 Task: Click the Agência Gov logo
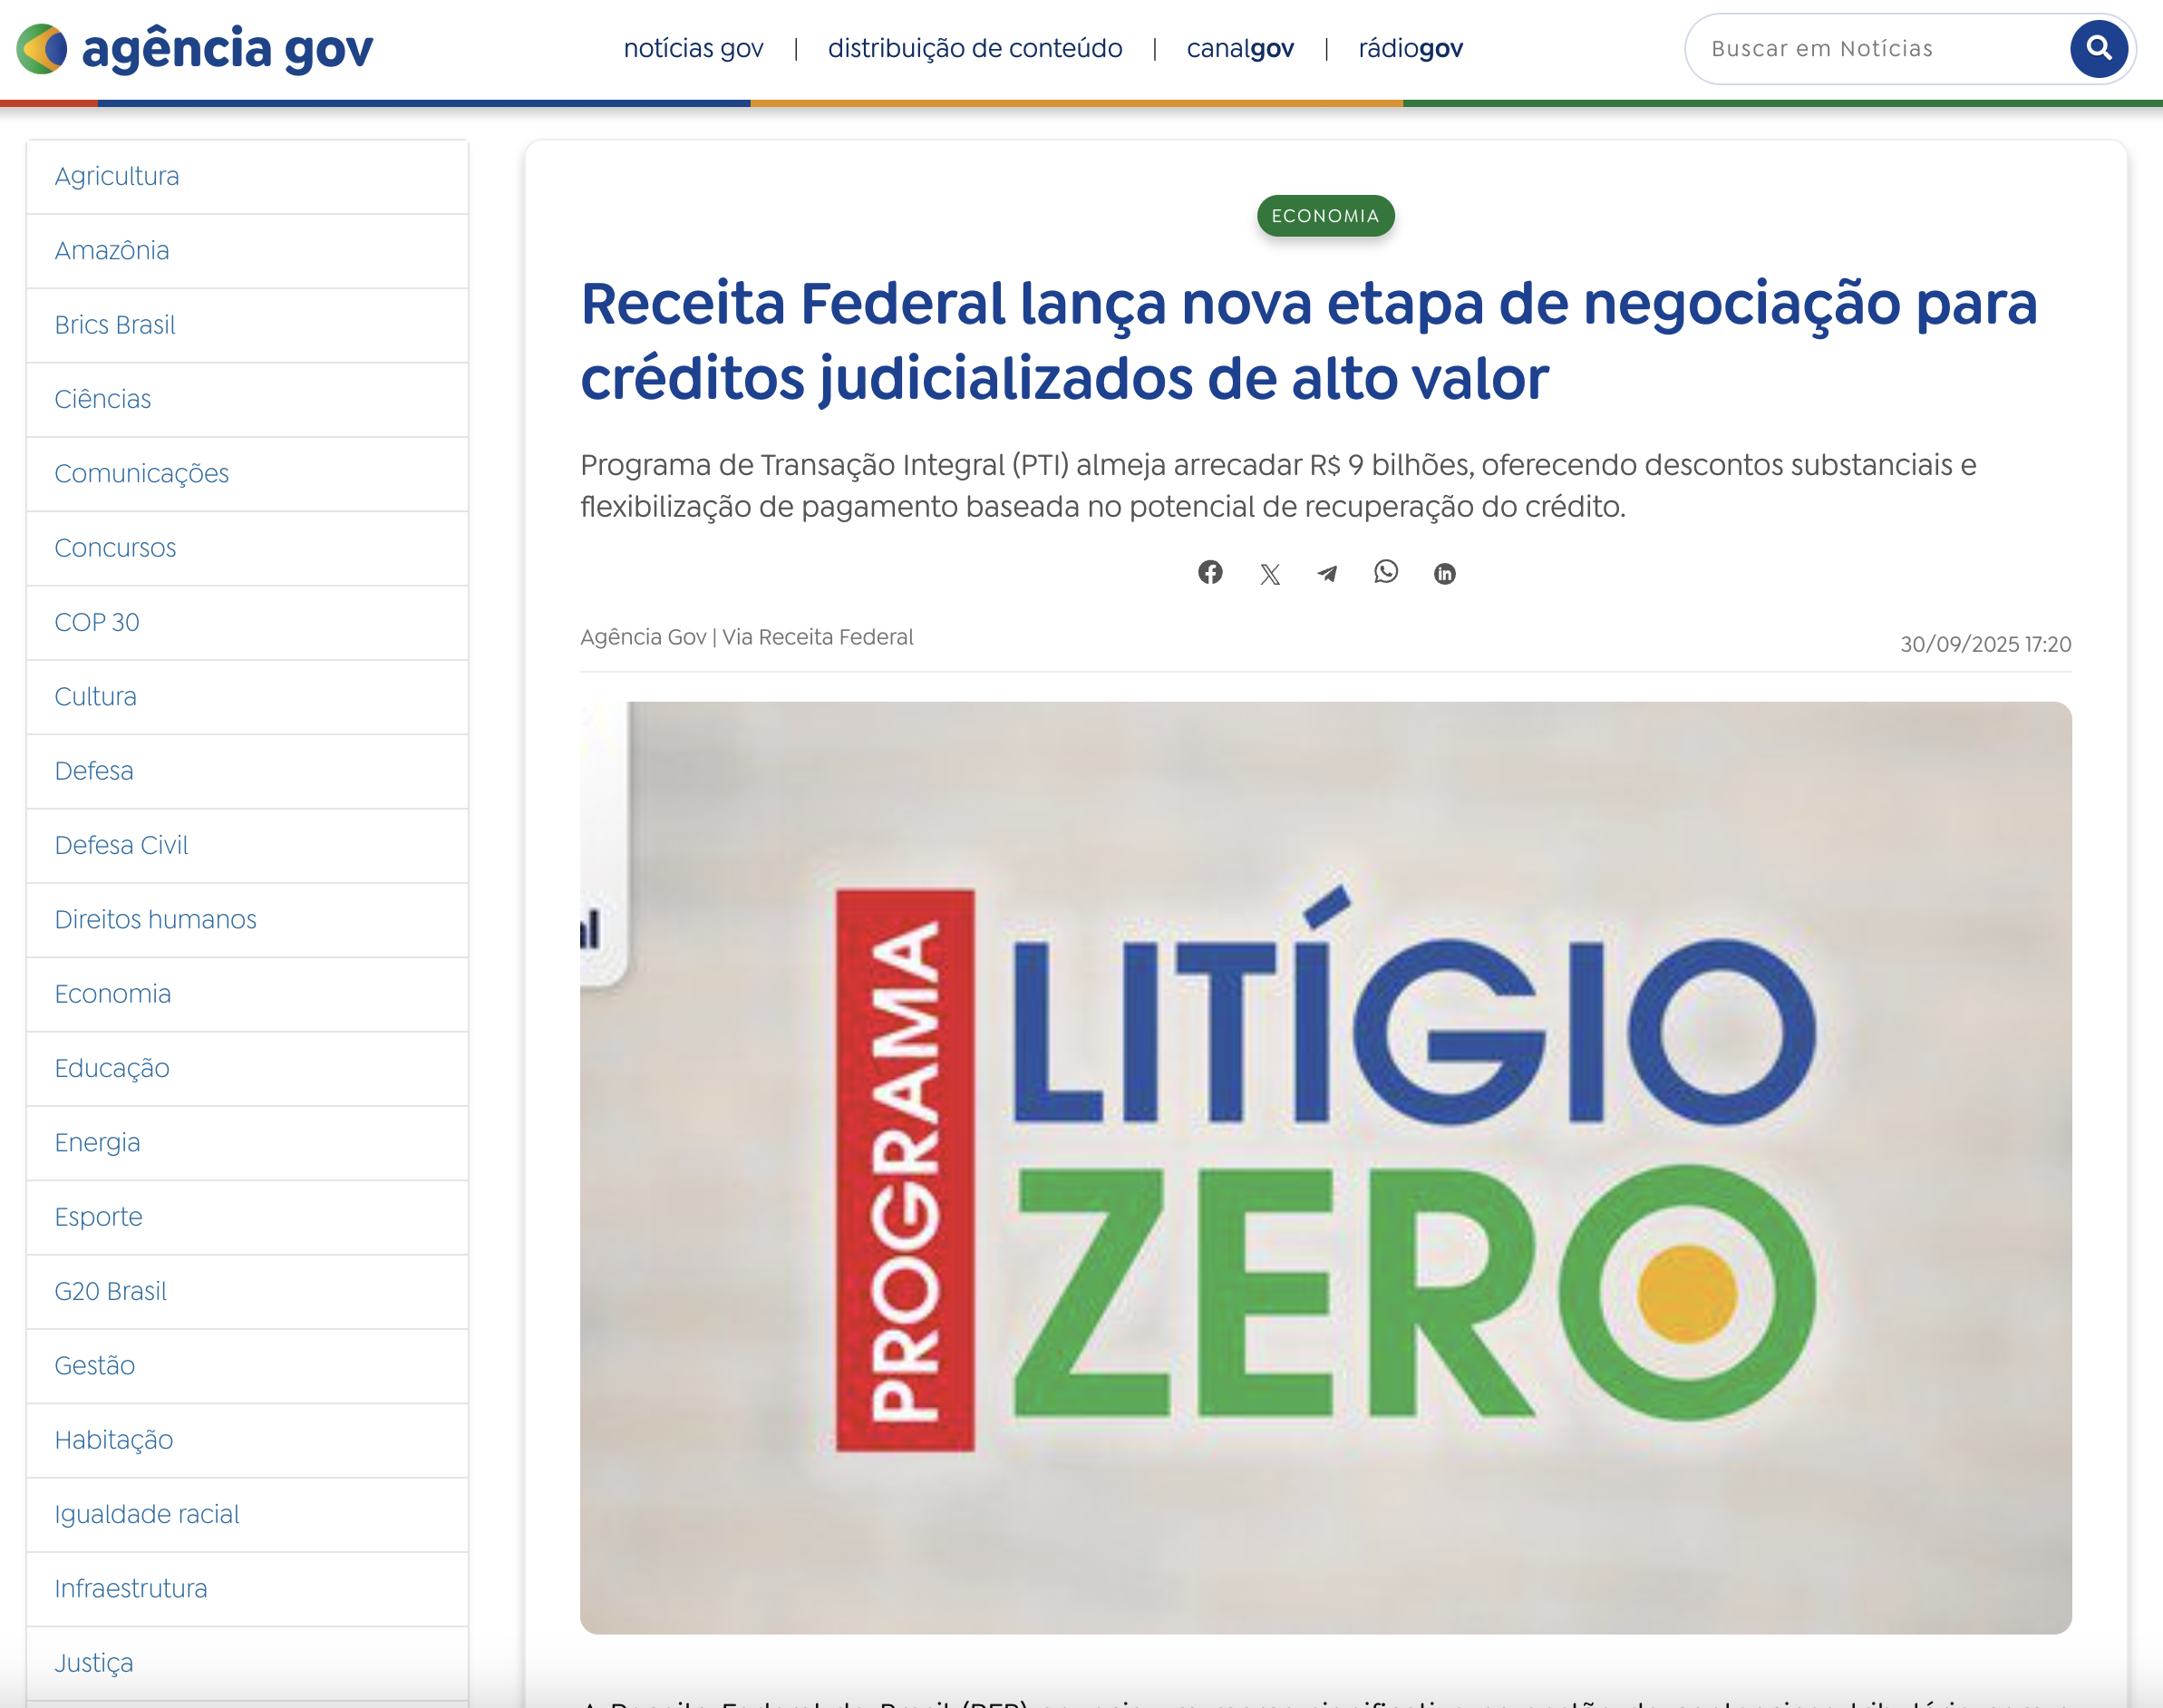click(x=194, y=47)
